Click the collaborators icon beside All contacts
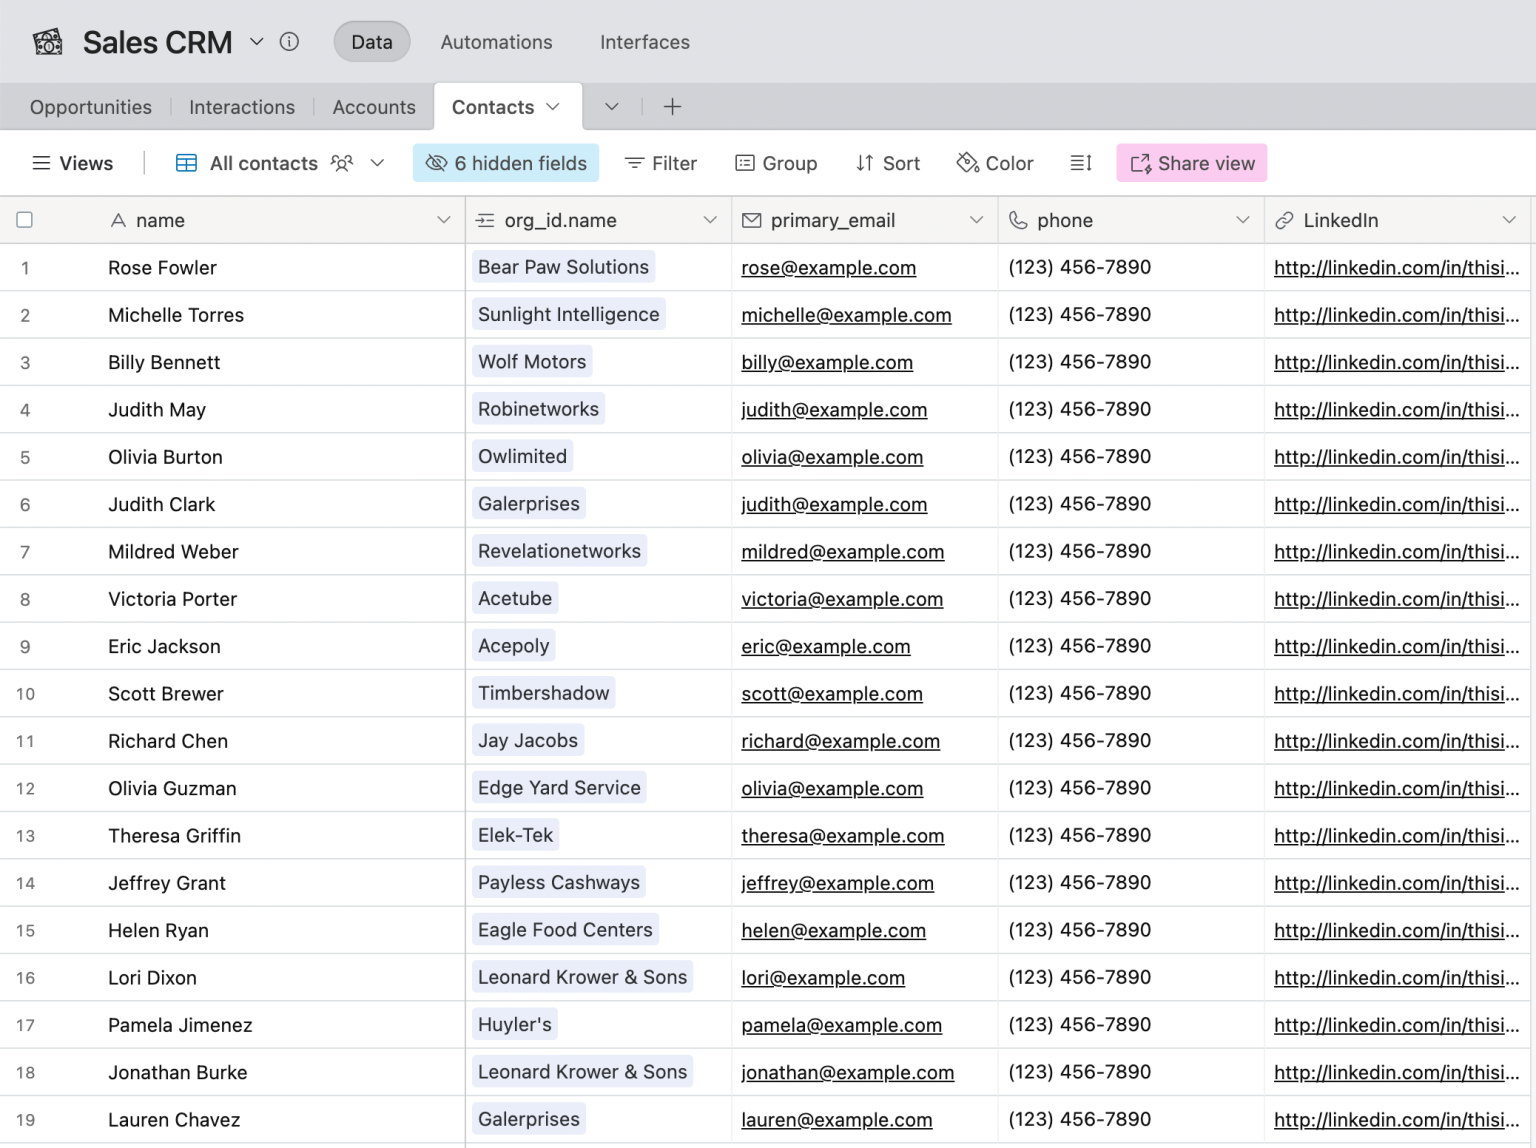Viewport: 1536px width, 1148px height. [x=342, y=163]
